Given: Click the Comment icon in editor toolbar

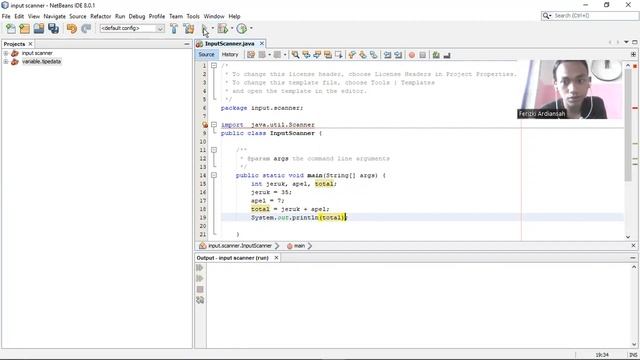Looking at the screenshot, I should (436, 55).
